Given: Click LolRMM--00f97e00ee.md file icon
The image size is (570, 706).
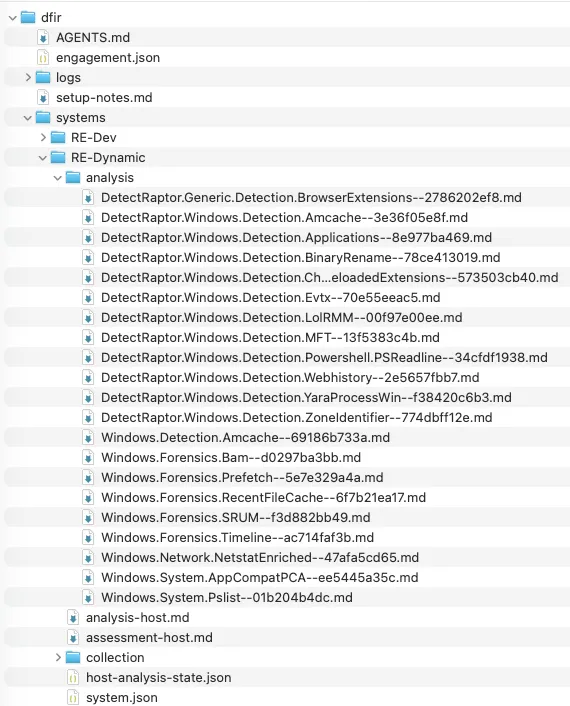Looking at the screenshot, I should click(x=88, y=317).
